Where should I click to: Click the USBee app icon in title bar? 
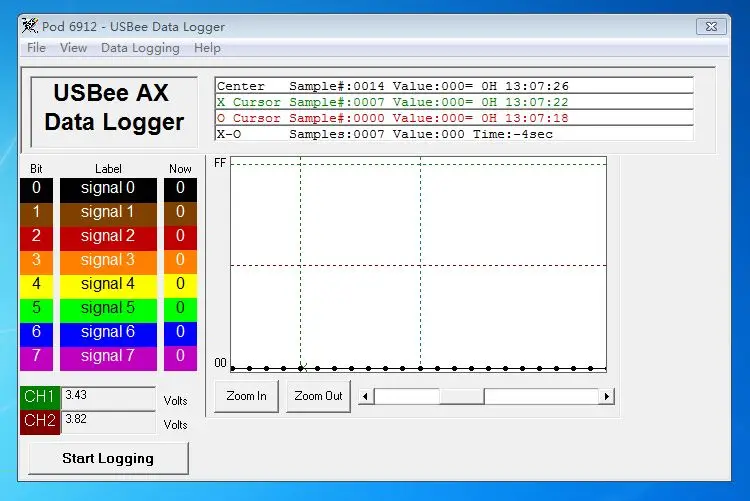tap(30, 26)
